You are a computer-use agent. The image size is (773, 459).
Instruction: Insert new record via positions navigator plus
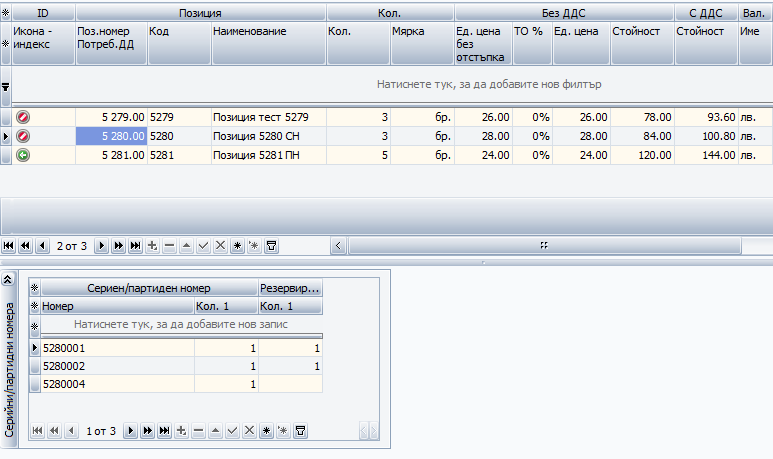[x=152, y=246]
